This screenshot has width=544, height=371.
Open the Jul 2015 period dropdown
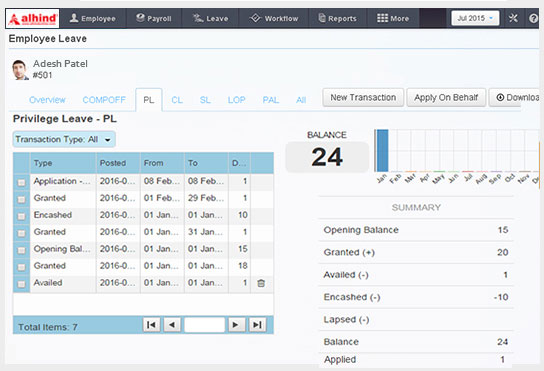pyautogui.click(x=475, y=18)
